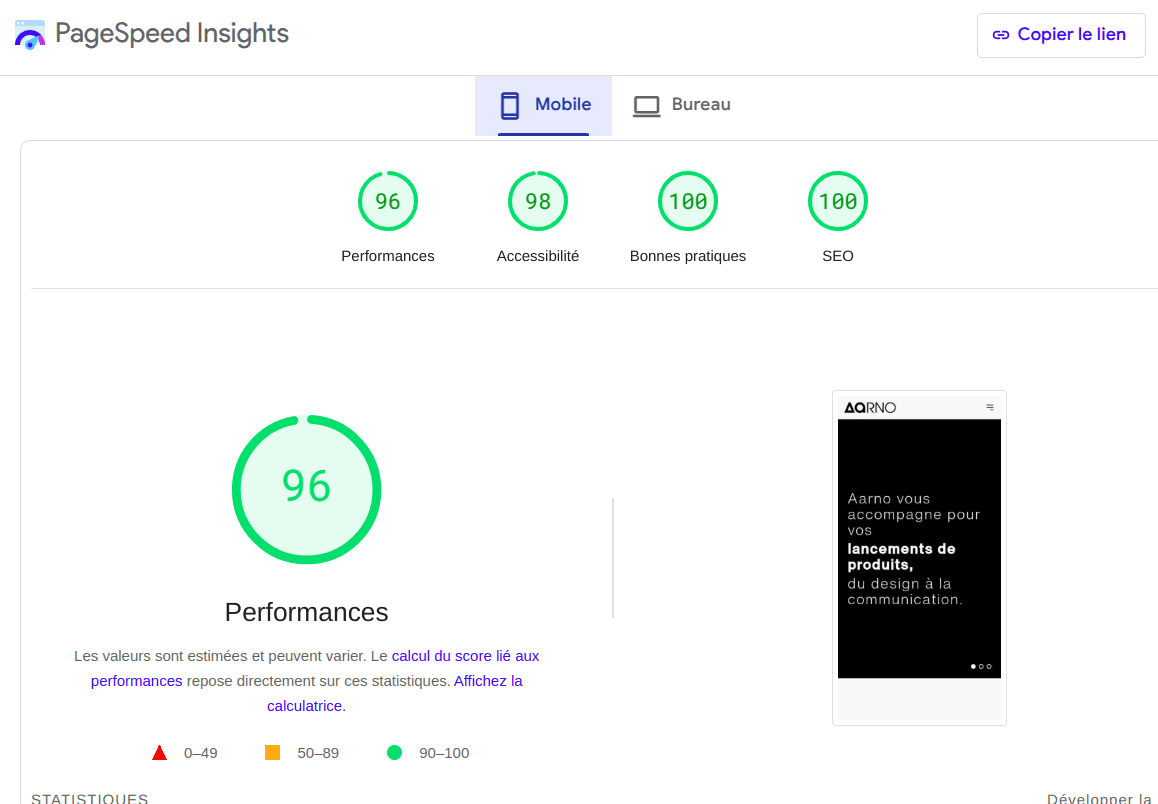
Task: Click the chain link icon in Copier button
Action: coord(1000,35)
